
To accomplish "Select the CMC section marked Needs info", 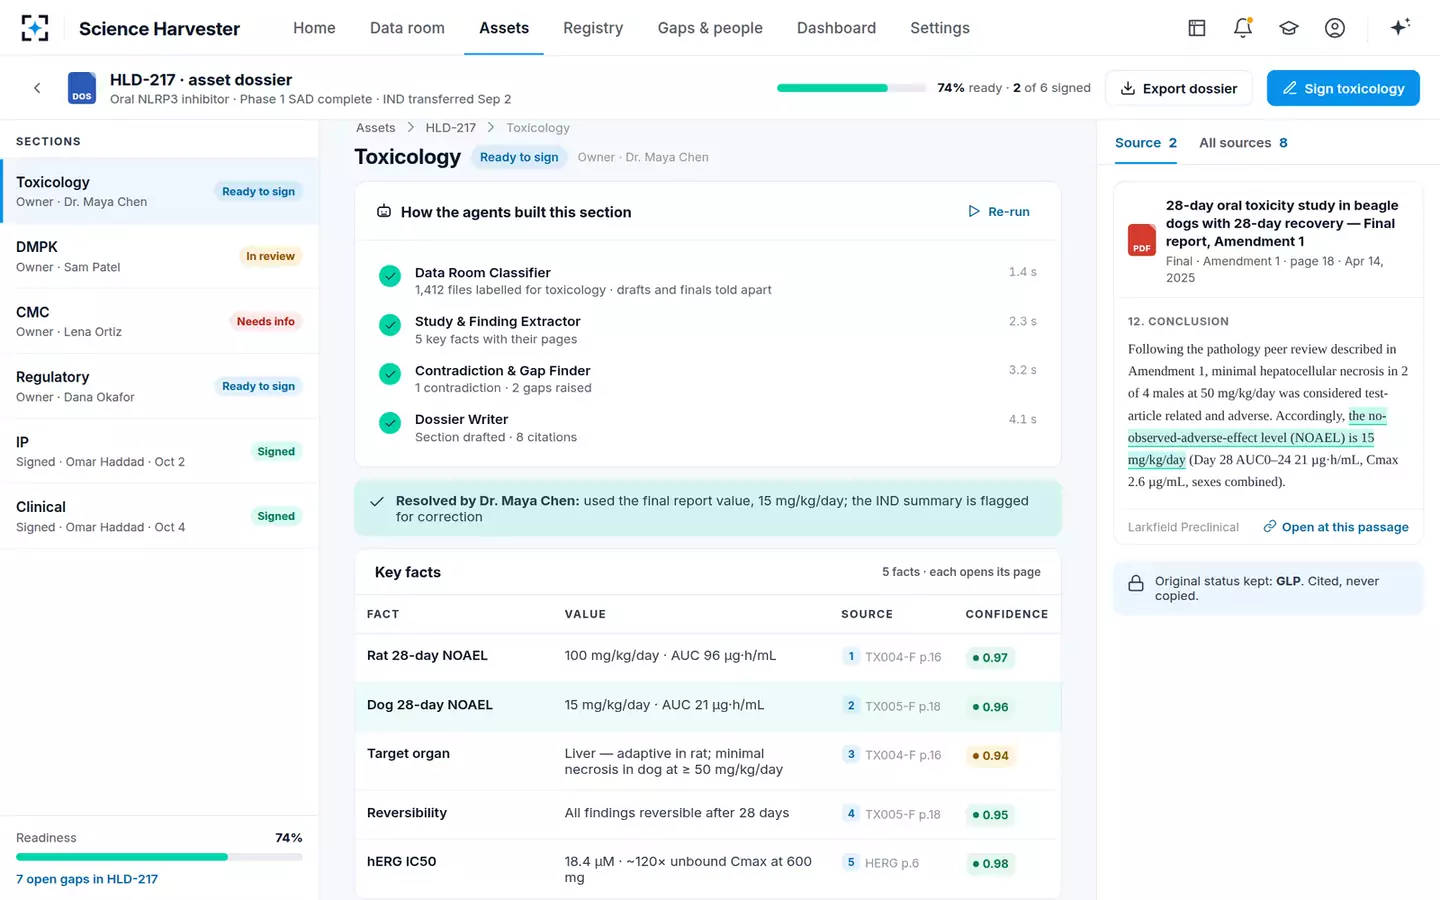I will point(159,321).
